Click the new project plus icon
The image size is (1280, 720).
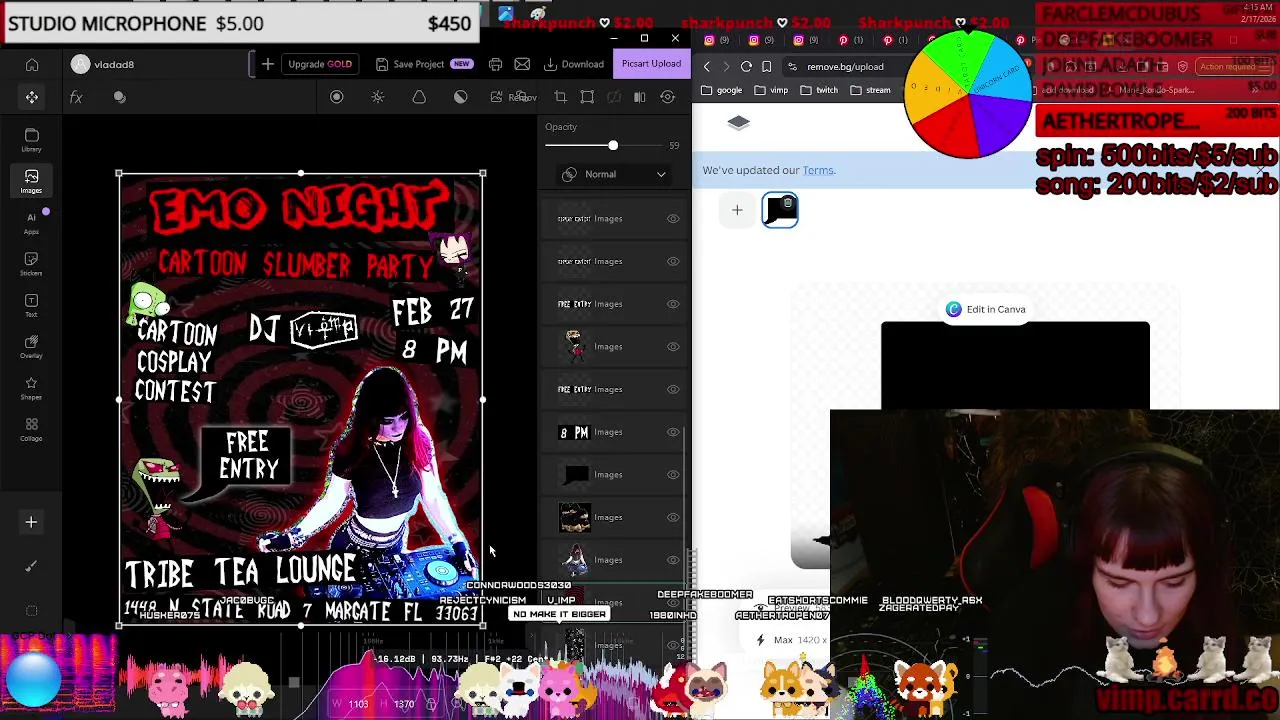pyautogui.click(x=268, y=64)
